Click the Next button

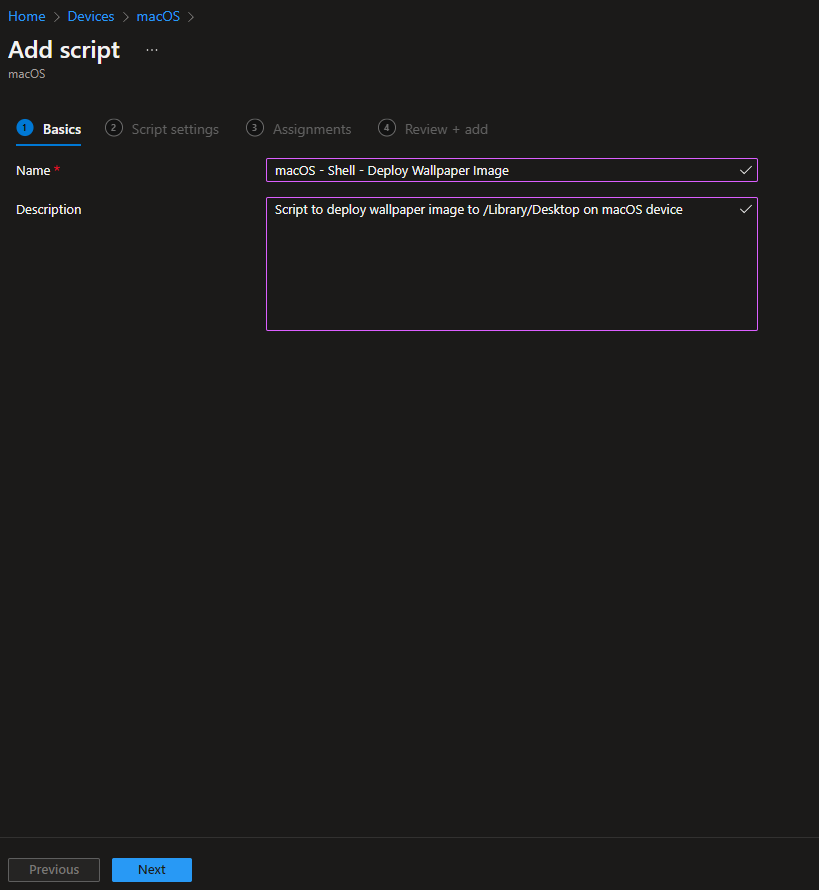[152, 870]
